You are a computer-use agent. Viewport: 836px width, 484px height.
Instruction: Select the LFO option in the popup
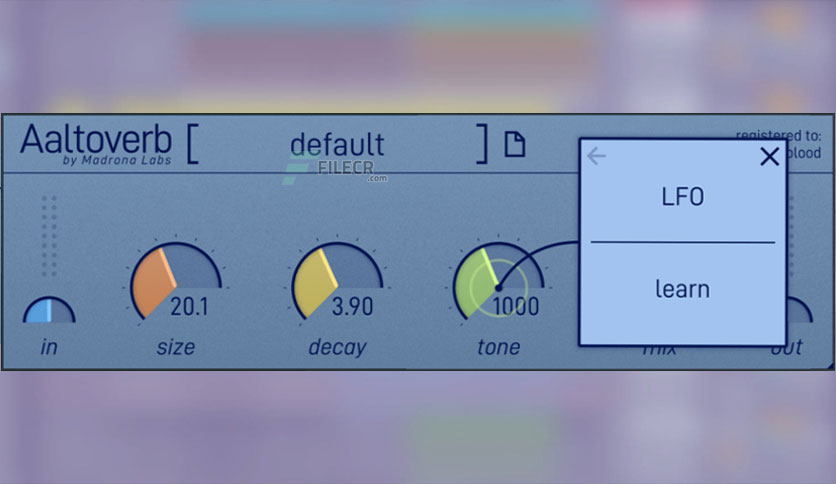pos(682,197)
